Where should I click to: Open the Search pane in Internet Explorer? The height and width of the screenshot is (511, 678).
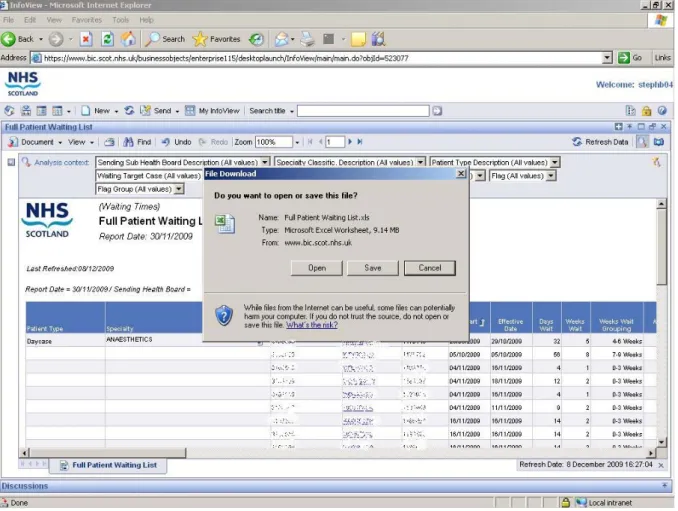tap(165, 39)
